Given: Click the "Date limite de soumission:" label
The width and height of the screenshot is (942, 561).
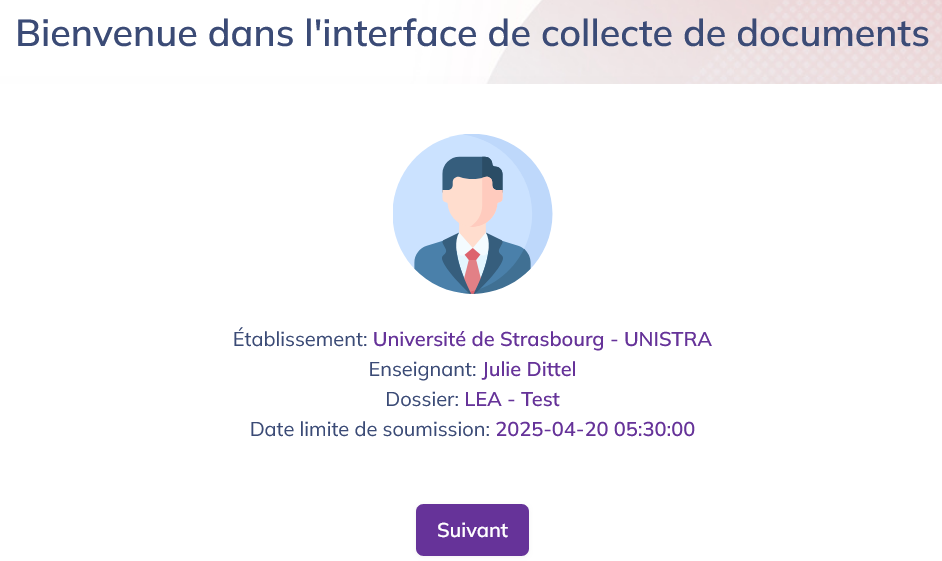Looking at the screenshot, I should click(370, 430).
